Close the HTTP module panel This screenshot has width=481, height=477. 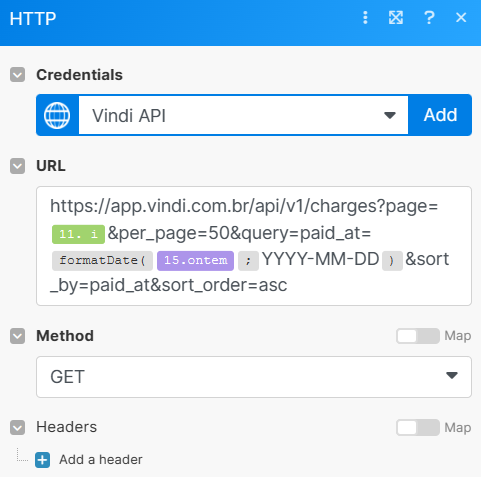coord(461,18)
